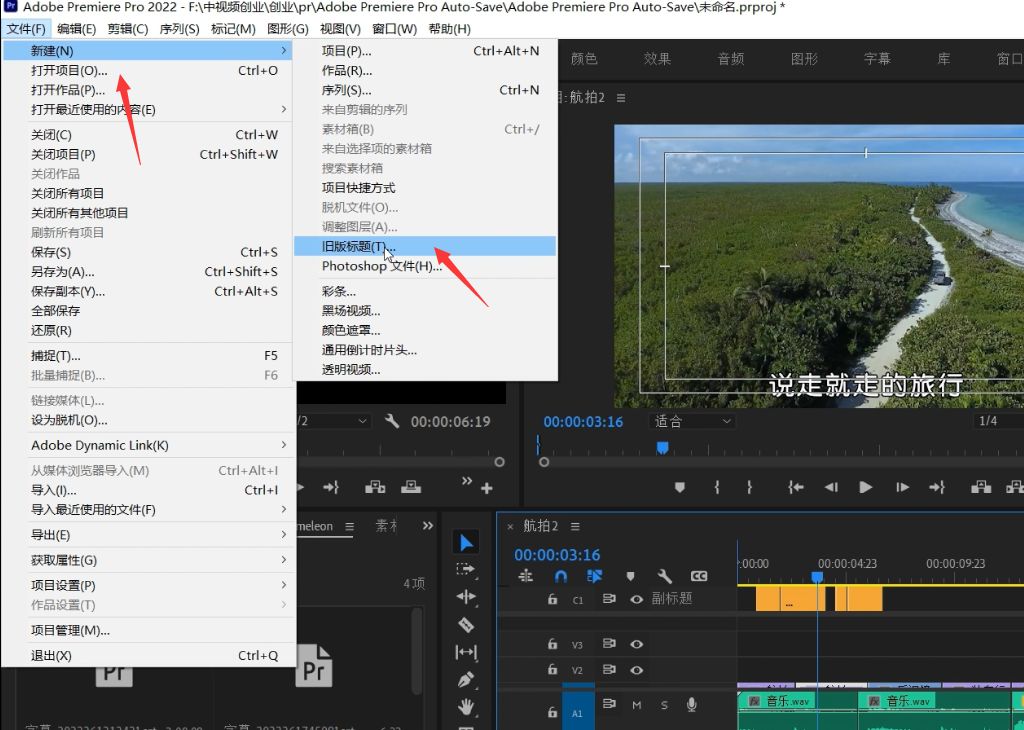Toggle lock on subtitle track C1
The image size is (1024, 730).
(x=551, y=600)
